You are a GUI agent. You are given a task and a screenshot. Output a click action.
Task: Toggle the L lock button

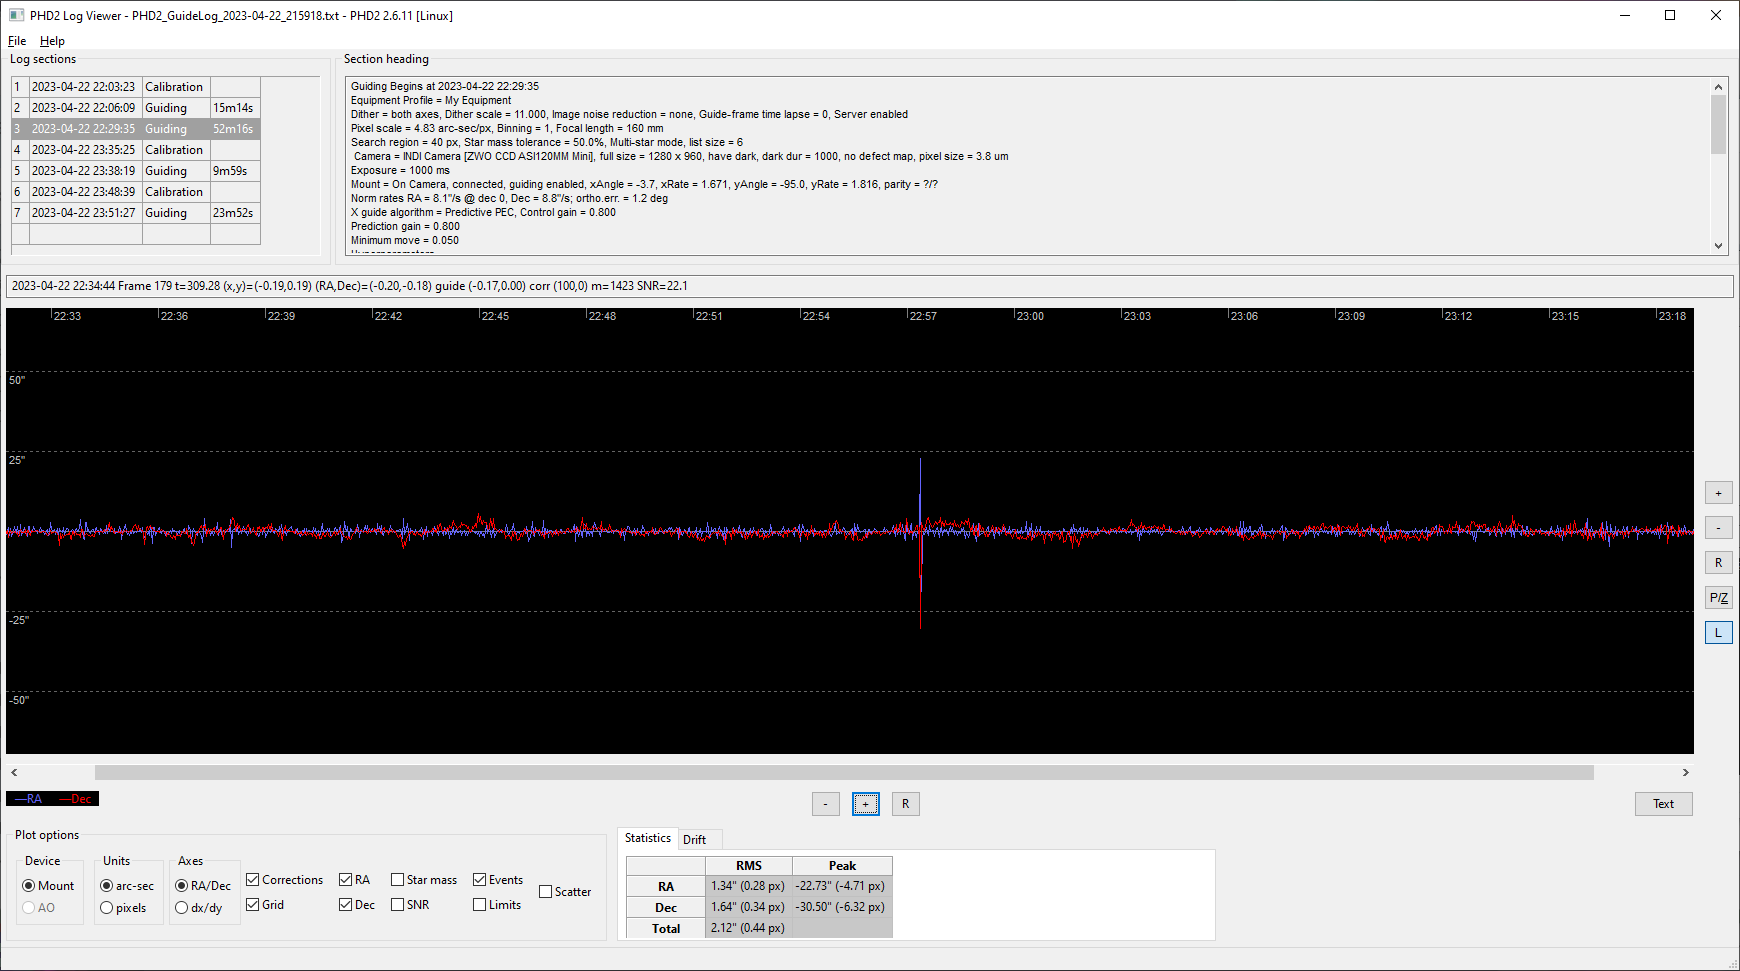[x=1718, y=633]
